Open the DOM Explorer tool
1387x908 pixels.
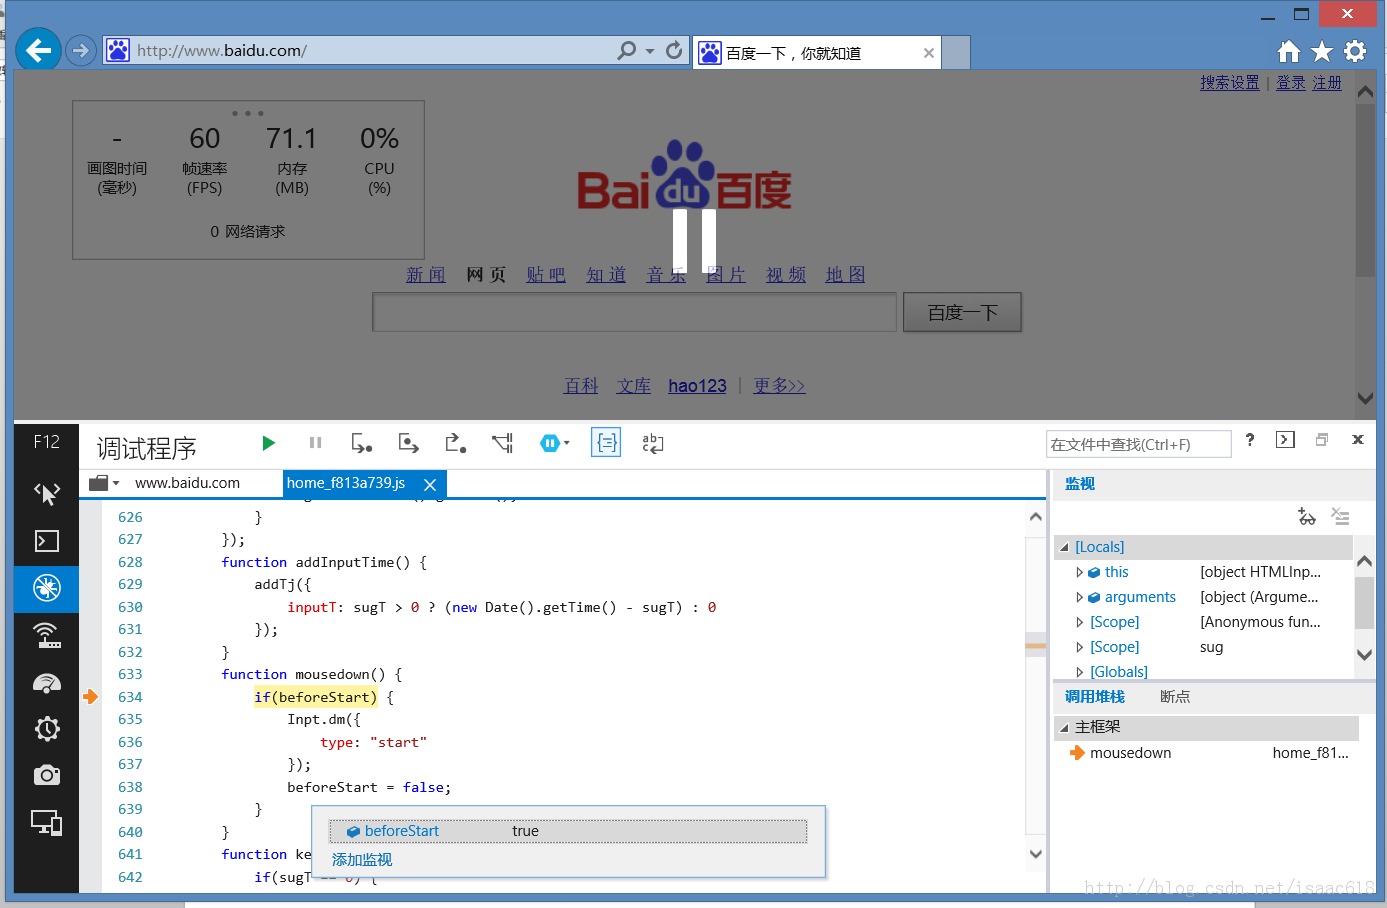[46, 493]
